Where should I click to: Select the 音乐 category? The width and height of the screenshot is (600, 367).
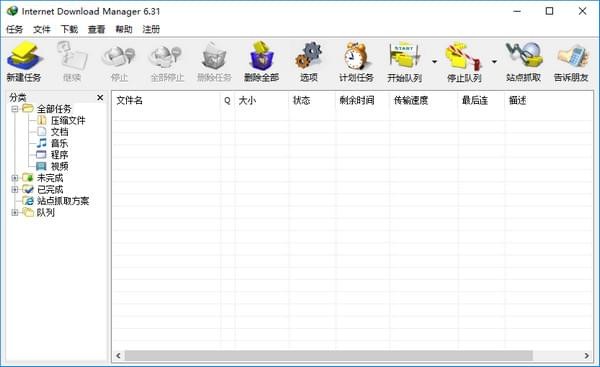point(60,144)
